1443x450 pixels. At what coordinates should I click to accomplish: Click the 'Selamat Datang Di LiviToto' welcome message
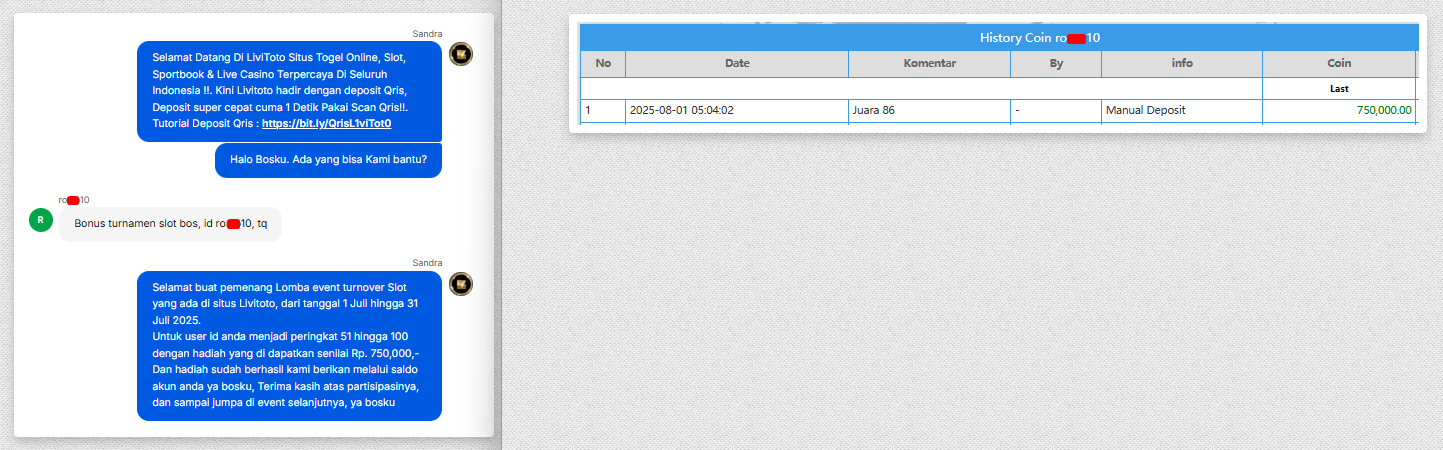click(289, 91)
